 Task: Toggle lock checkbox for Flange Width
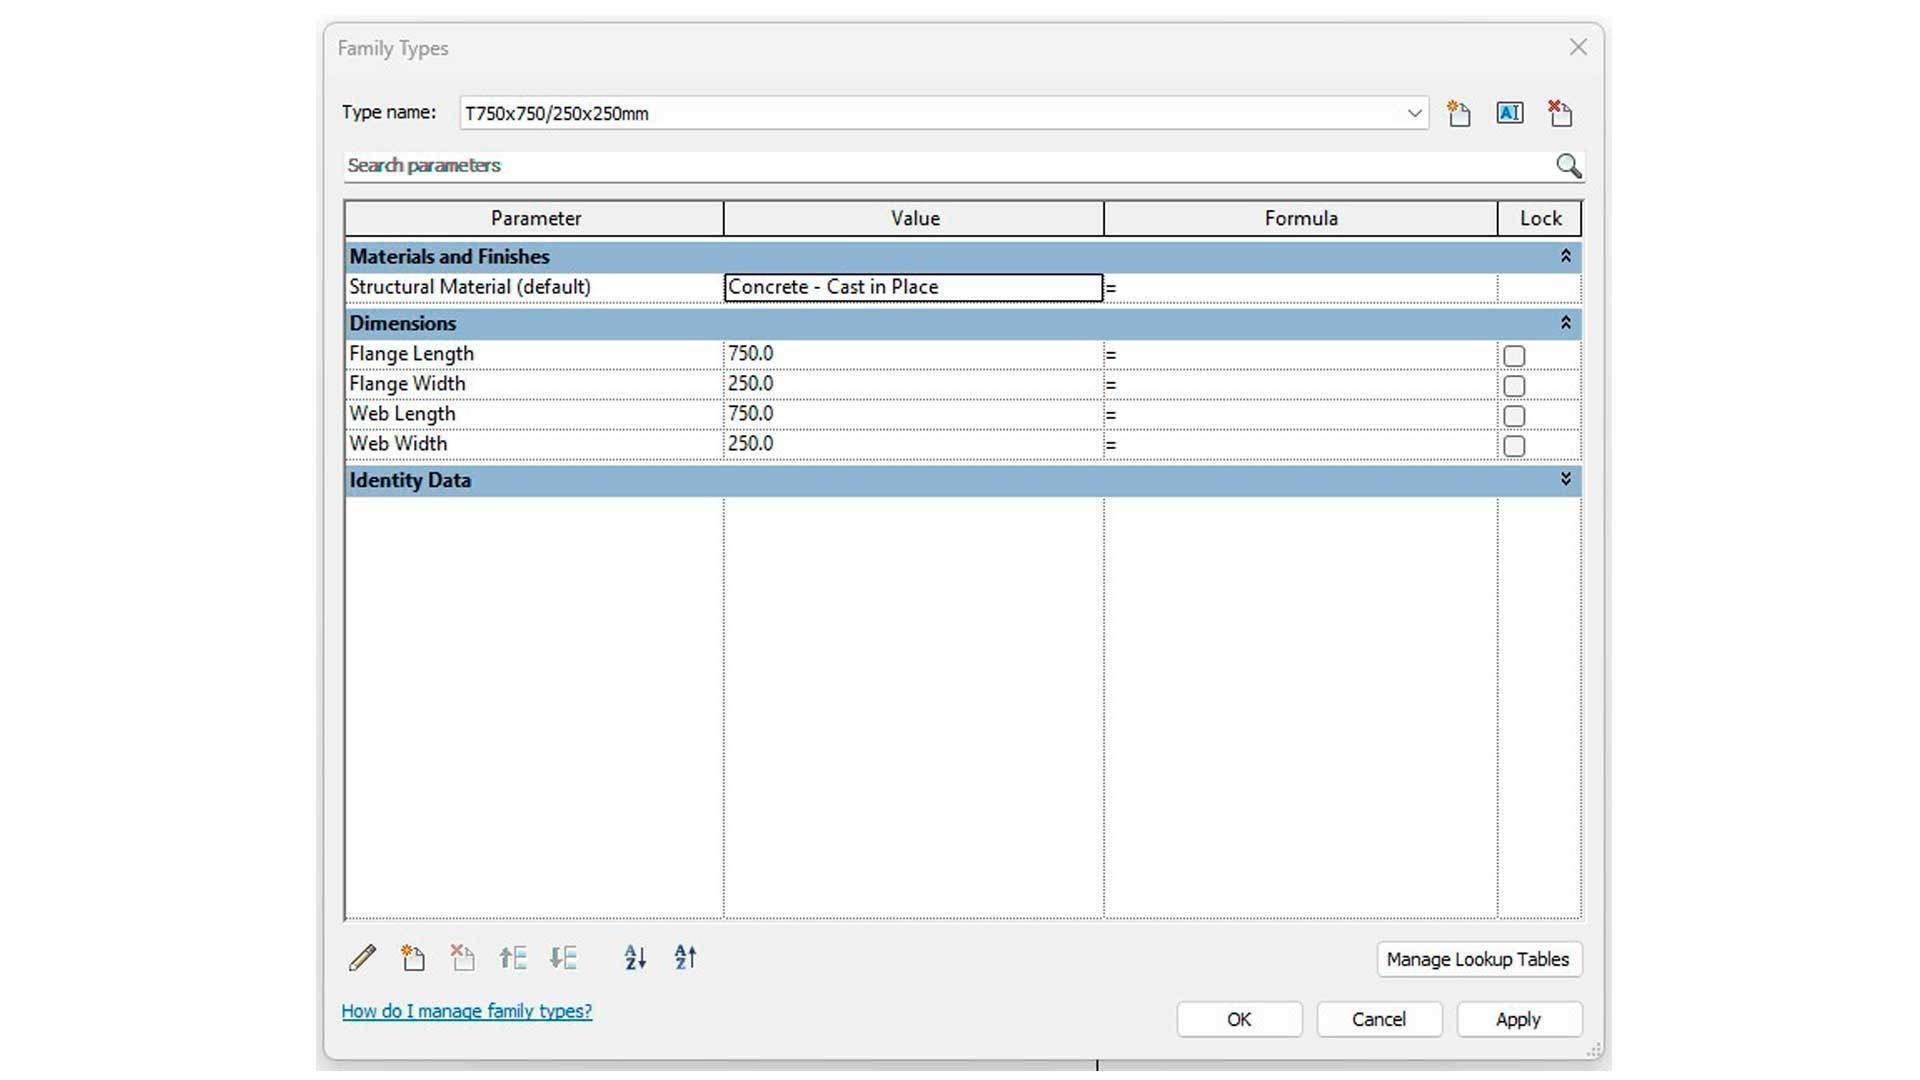tap(1514, 386)
